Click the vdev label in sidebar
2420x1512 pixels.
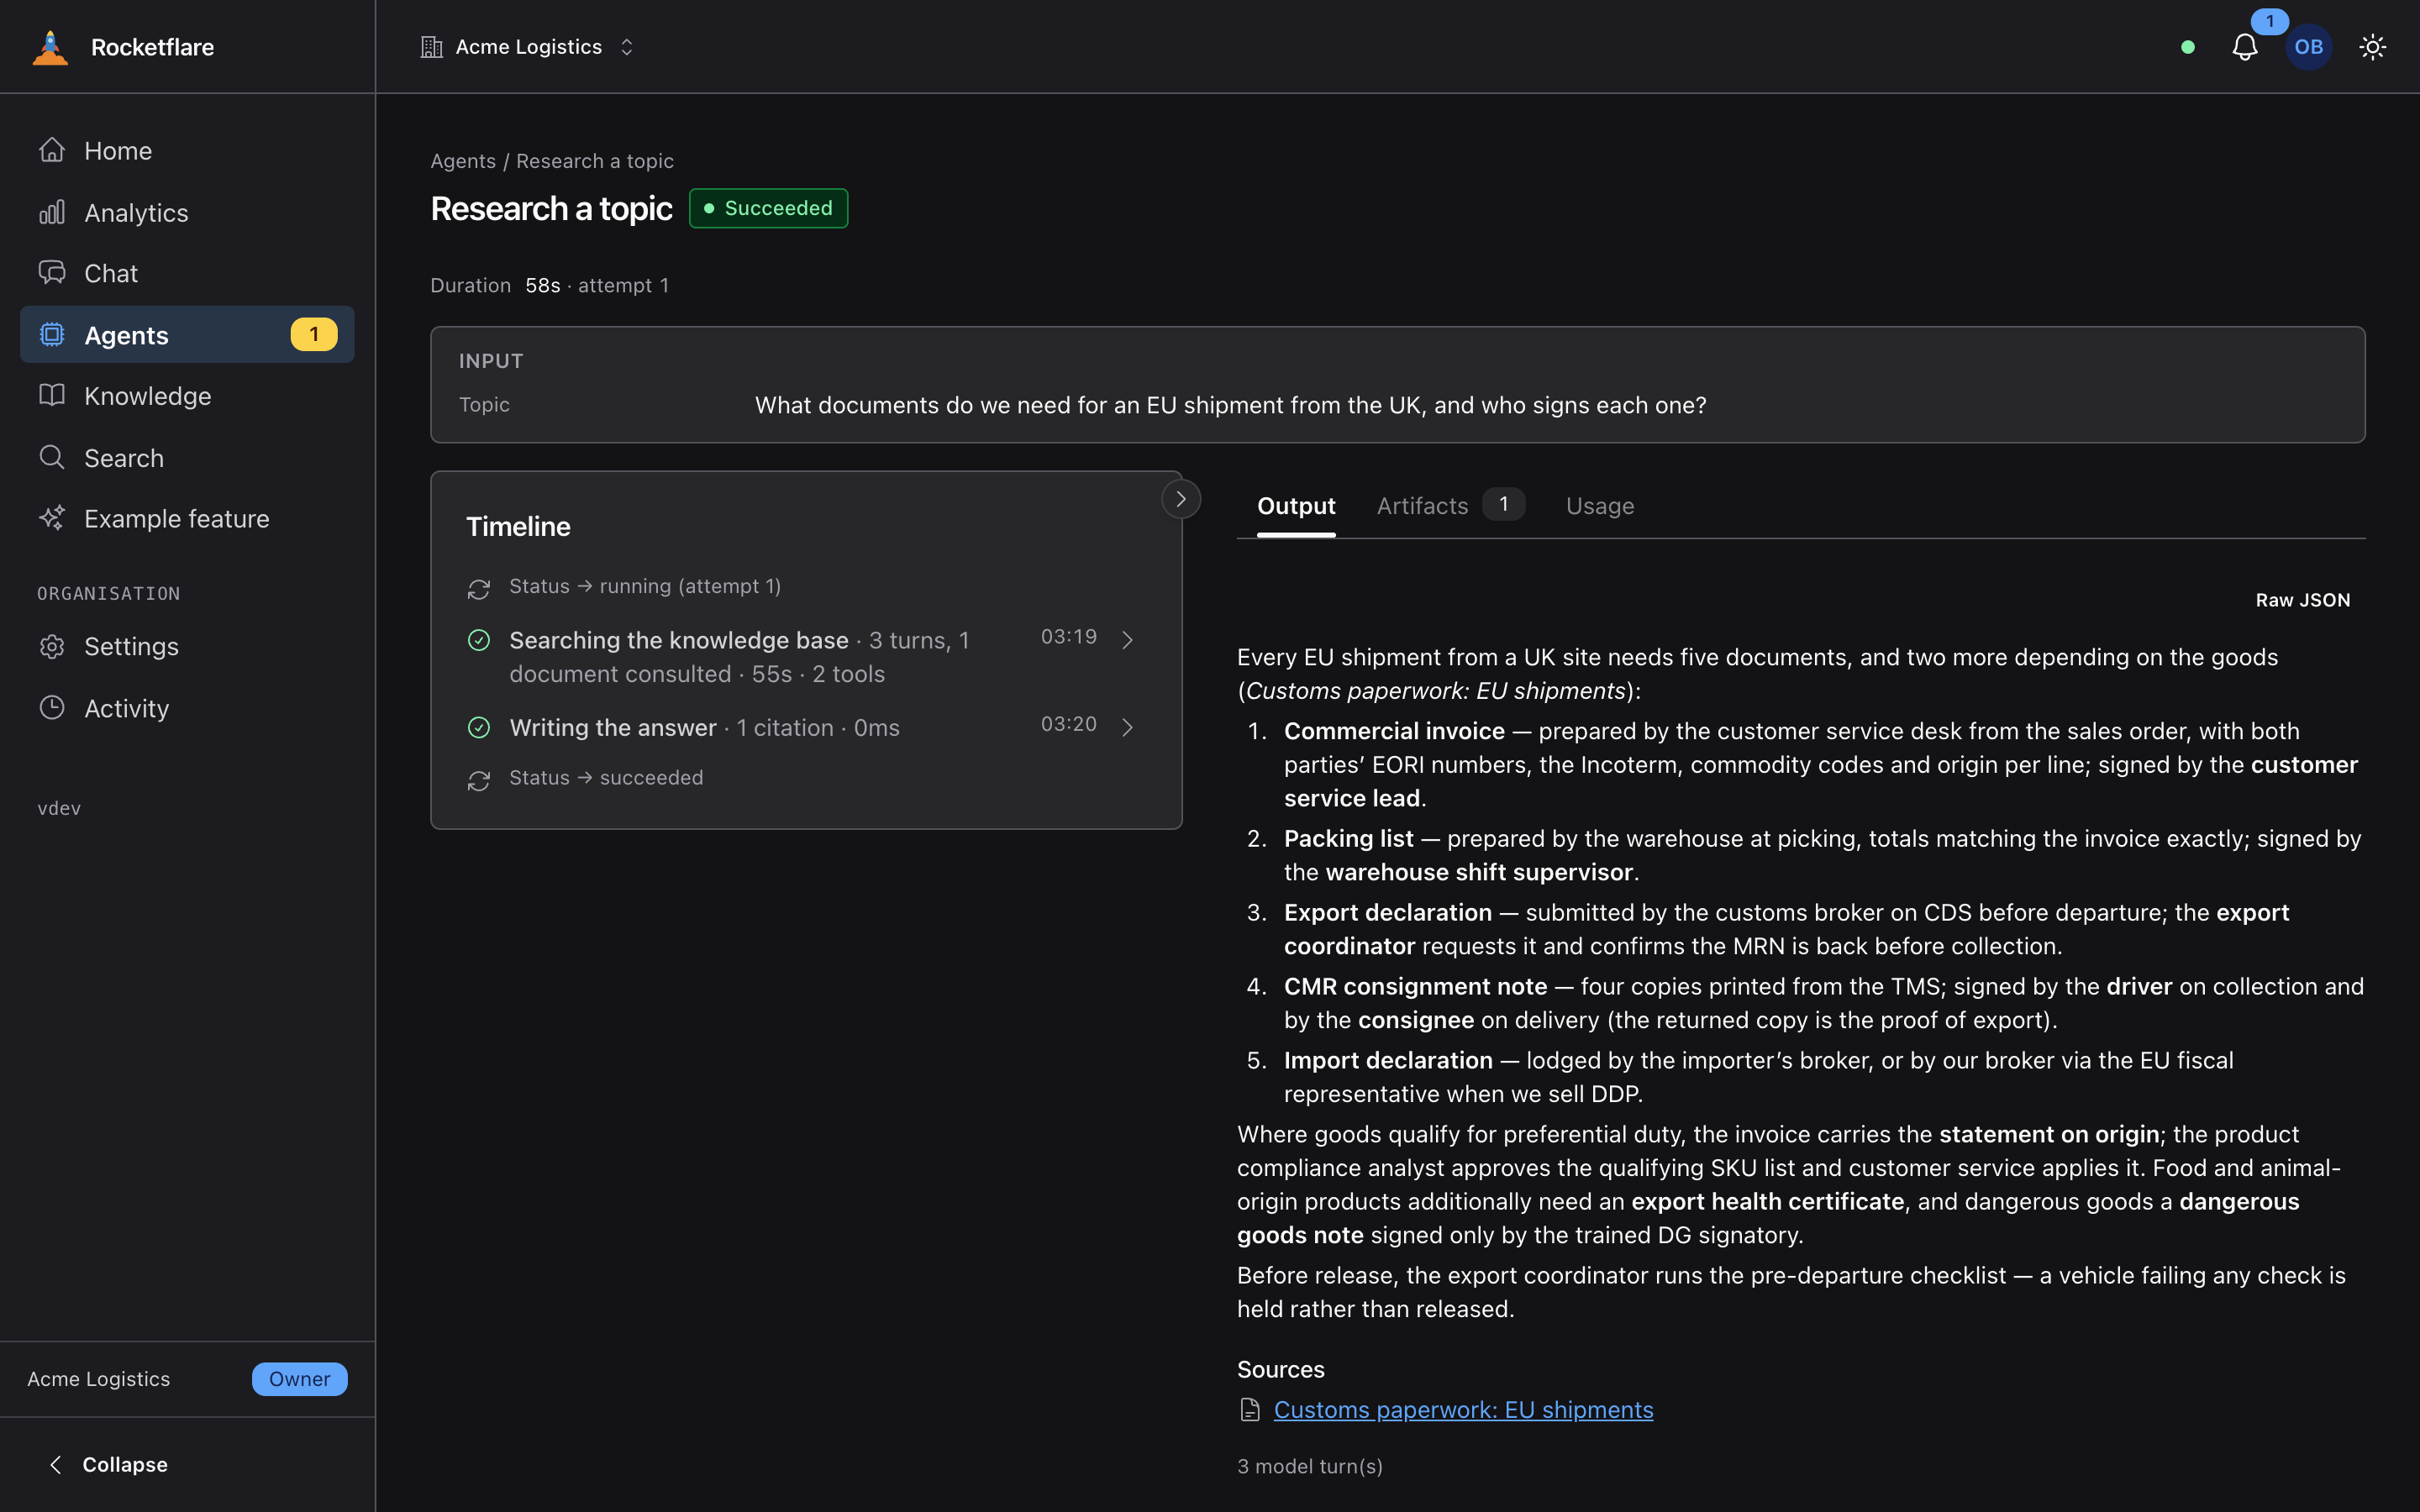59,808
